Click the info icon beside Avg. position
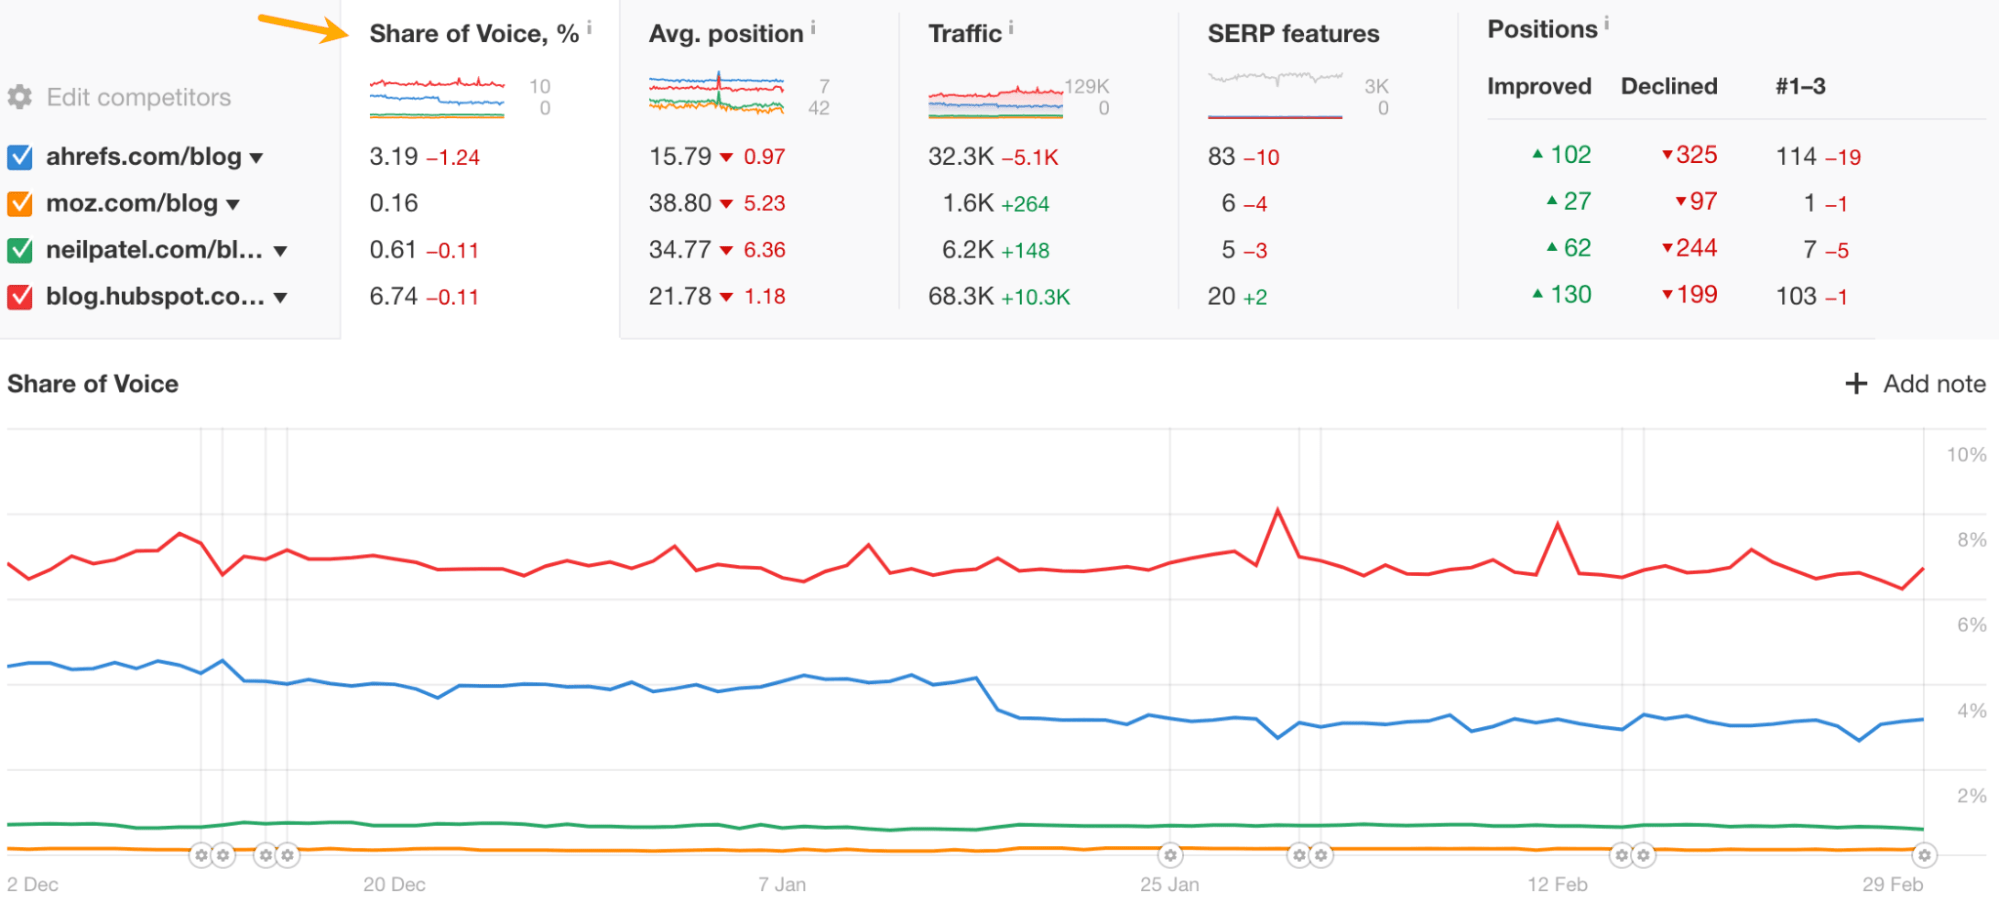The image size is (1999, 905). pos(812,26)
